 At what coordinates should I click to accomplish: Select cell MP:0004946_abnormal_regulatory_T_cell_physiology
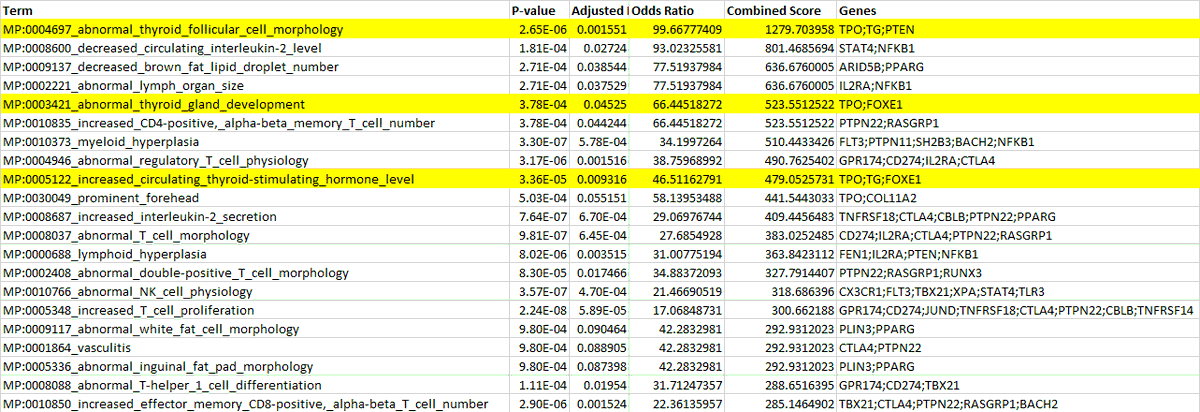253,160
